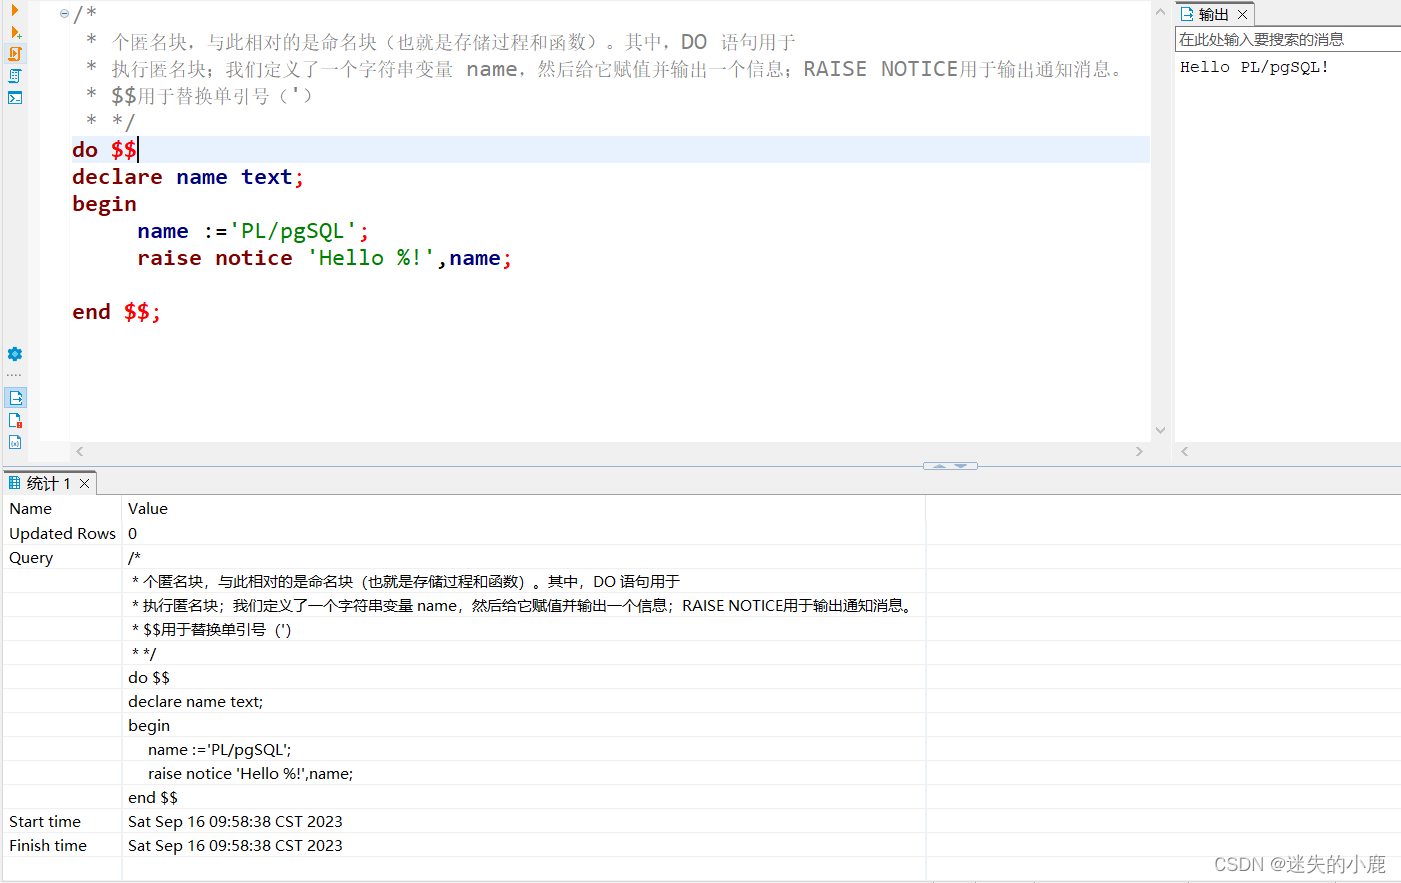The image size is (1401, 883).
Task: Click the 'begin' keyword line in editor
Action: pyautogui.click(x=104, y=204)
